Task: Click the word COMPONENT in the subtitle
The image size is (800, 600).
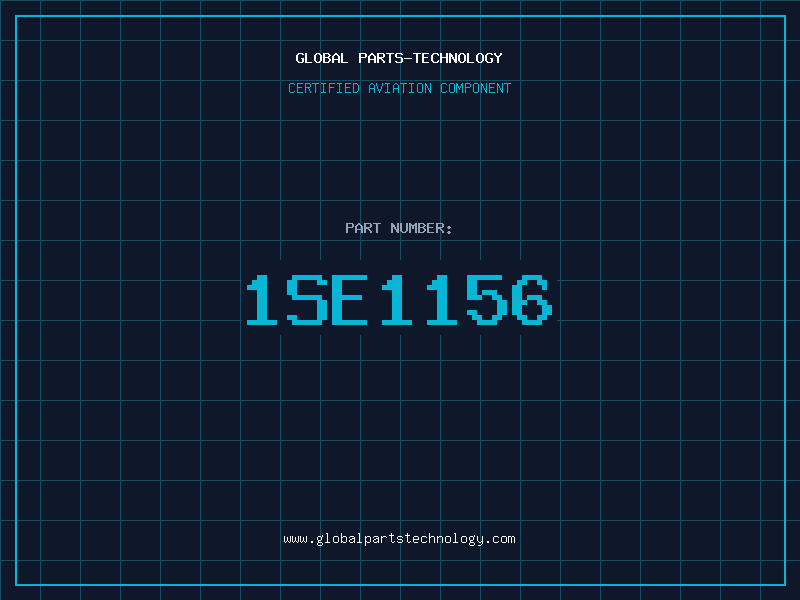Action: tap(475, 89)
